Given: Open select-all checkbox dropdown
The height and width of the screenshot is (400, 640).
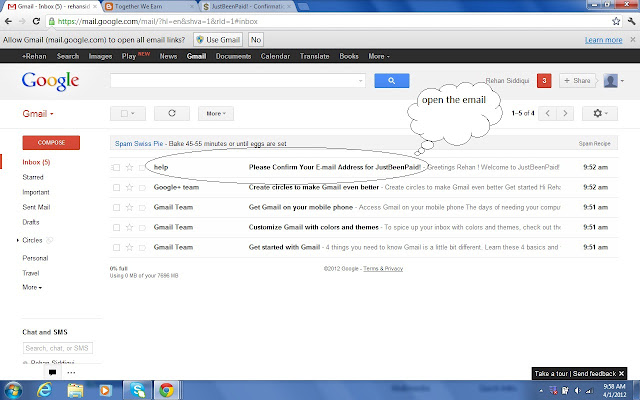Looking at the screenshot, I should [128, 113].
